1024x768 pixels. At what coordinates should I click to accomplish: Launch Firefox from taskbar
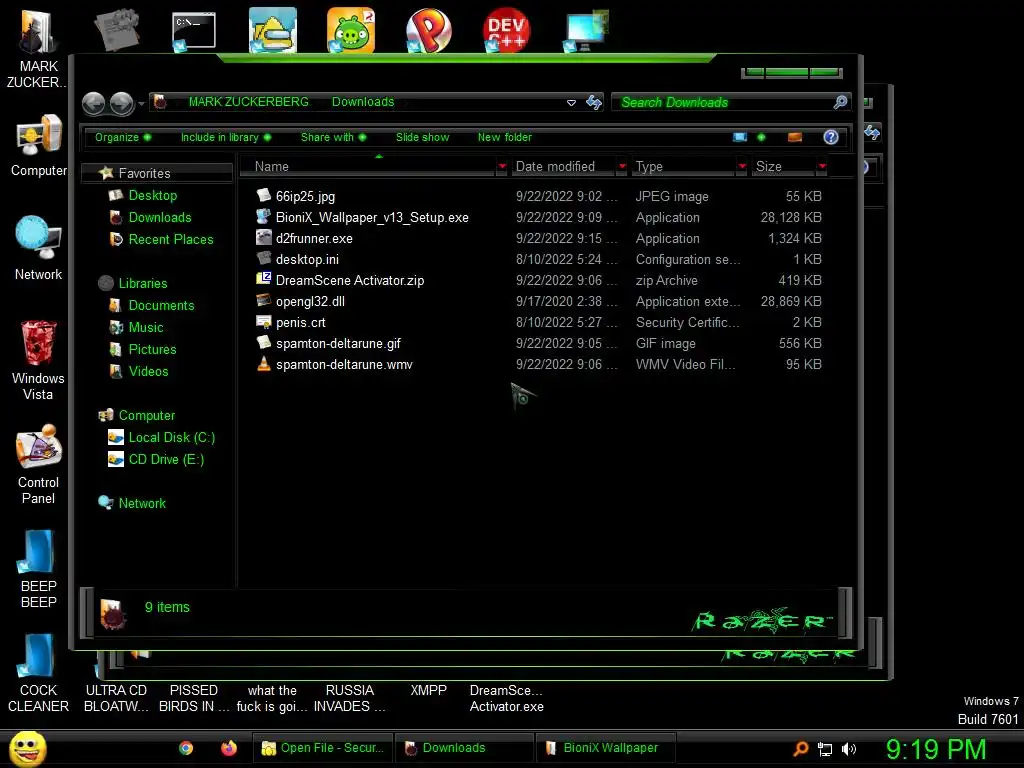229,748
